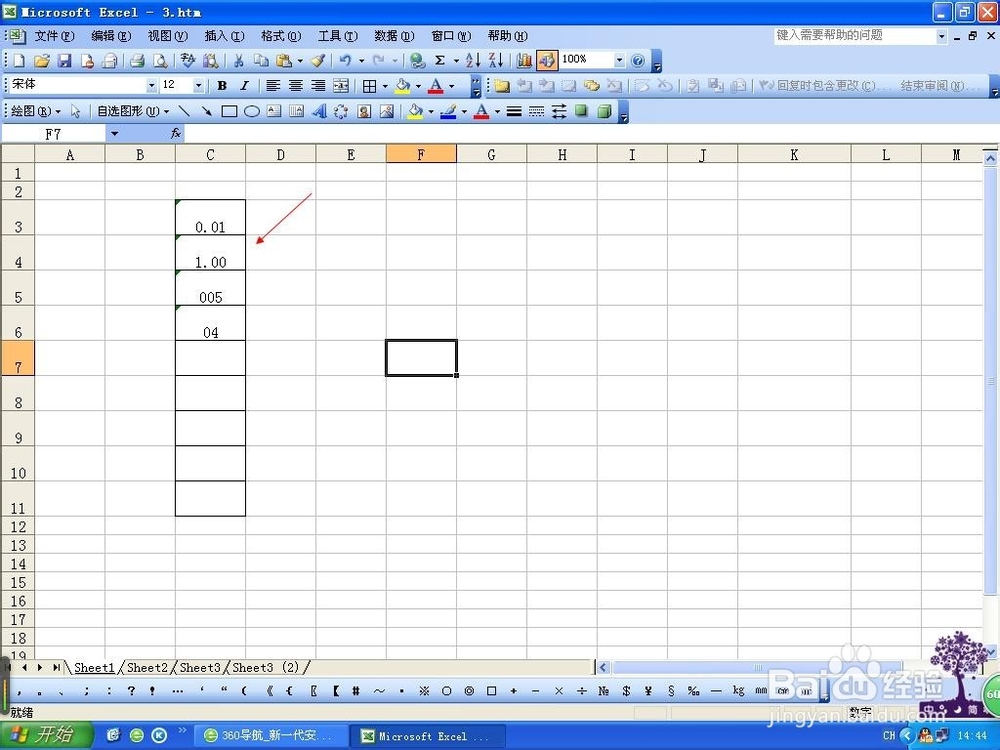
Task: Open a file with the folder icon
Action: coord(42,61)
